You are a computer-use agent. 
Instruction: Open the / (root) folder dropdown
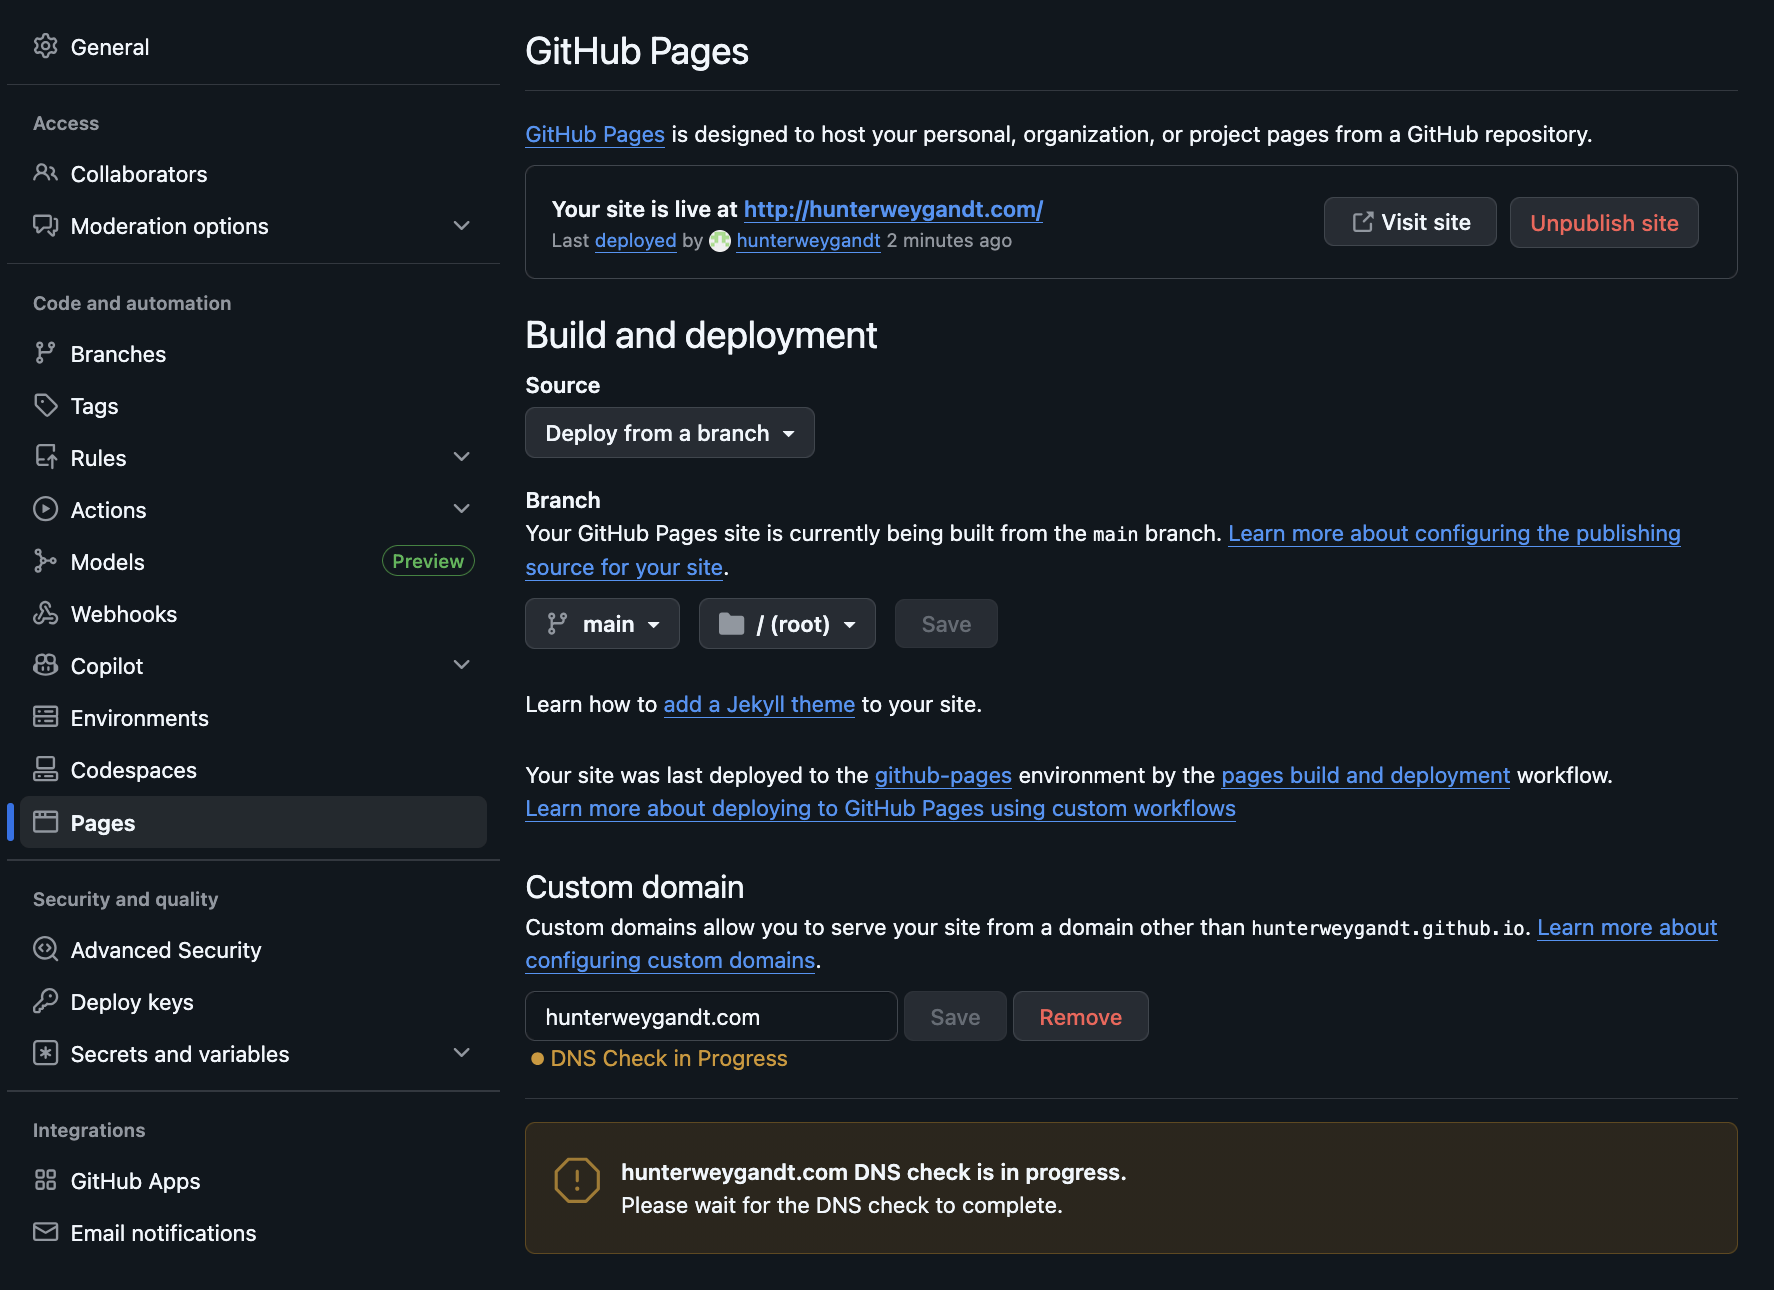787,624
